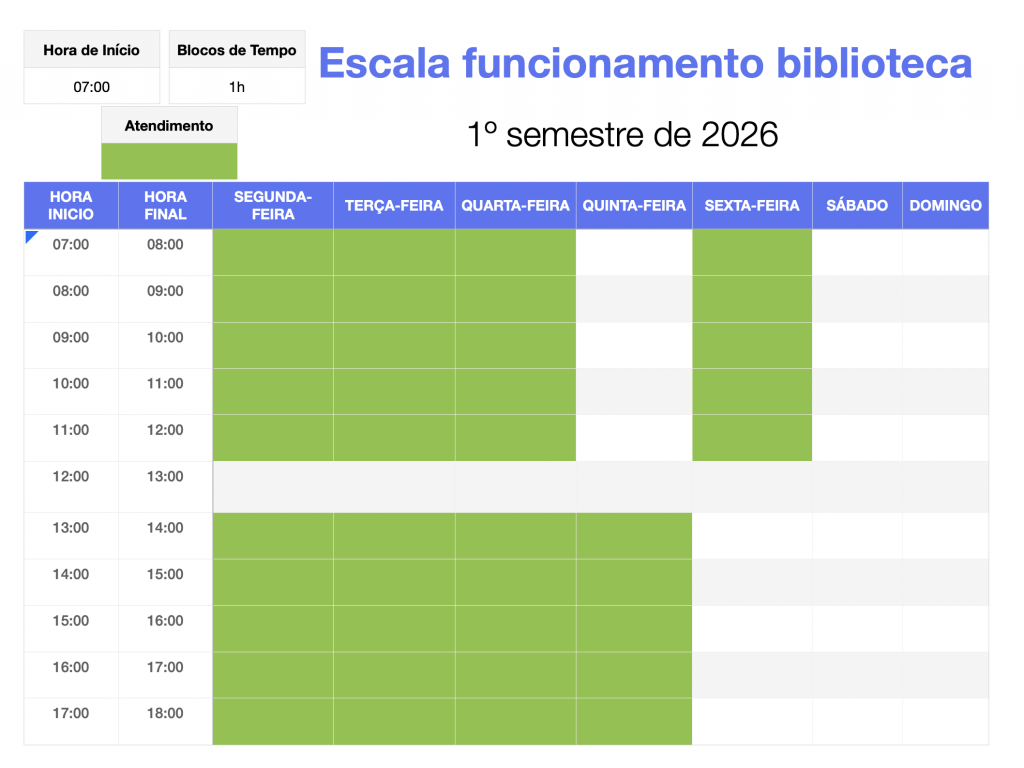The height and width of the screenshot is (768, 1024).
Task: Select the TERÇA-FEIRA column header
Action: [394, 206]
